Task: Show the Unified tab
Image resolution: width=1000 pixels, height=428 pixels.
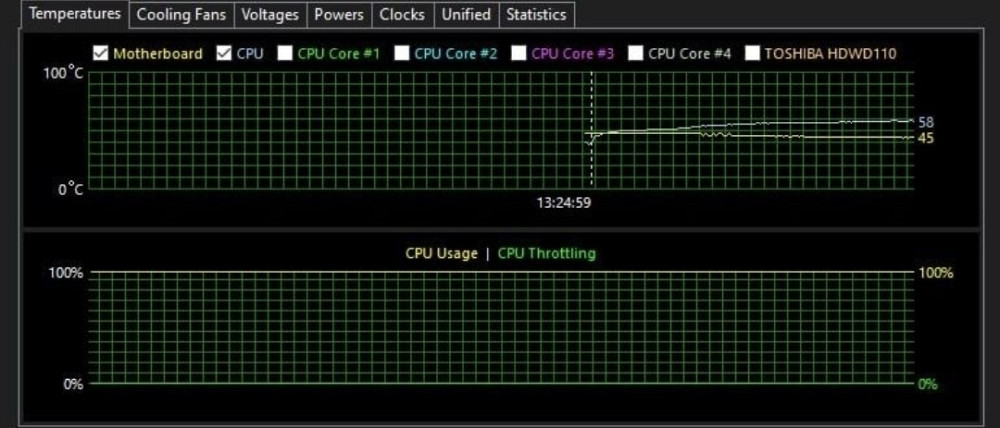Action: tap(467, 15)
